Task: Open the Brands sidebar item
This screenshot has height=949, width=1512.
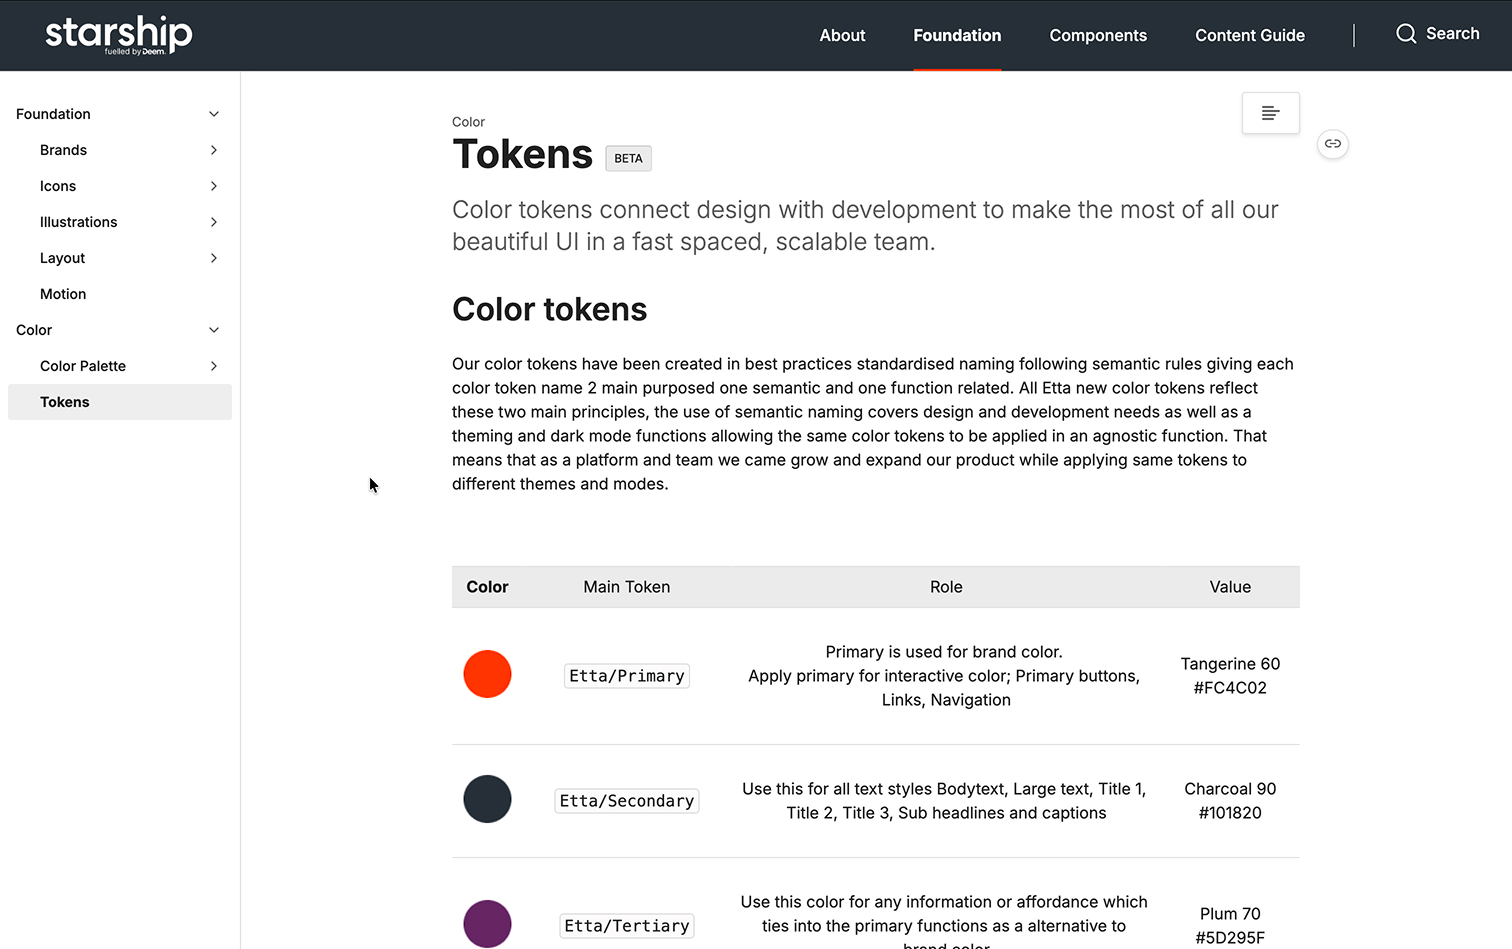Action: 63,150
